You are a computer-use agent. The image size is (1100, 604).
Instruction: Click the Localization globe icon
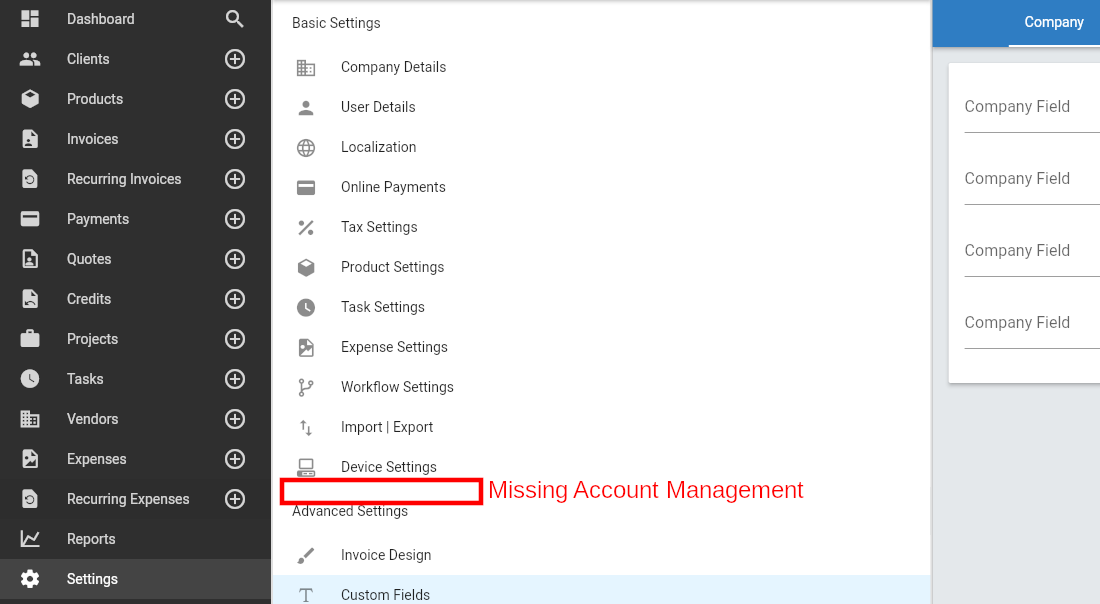pos(306,147)
